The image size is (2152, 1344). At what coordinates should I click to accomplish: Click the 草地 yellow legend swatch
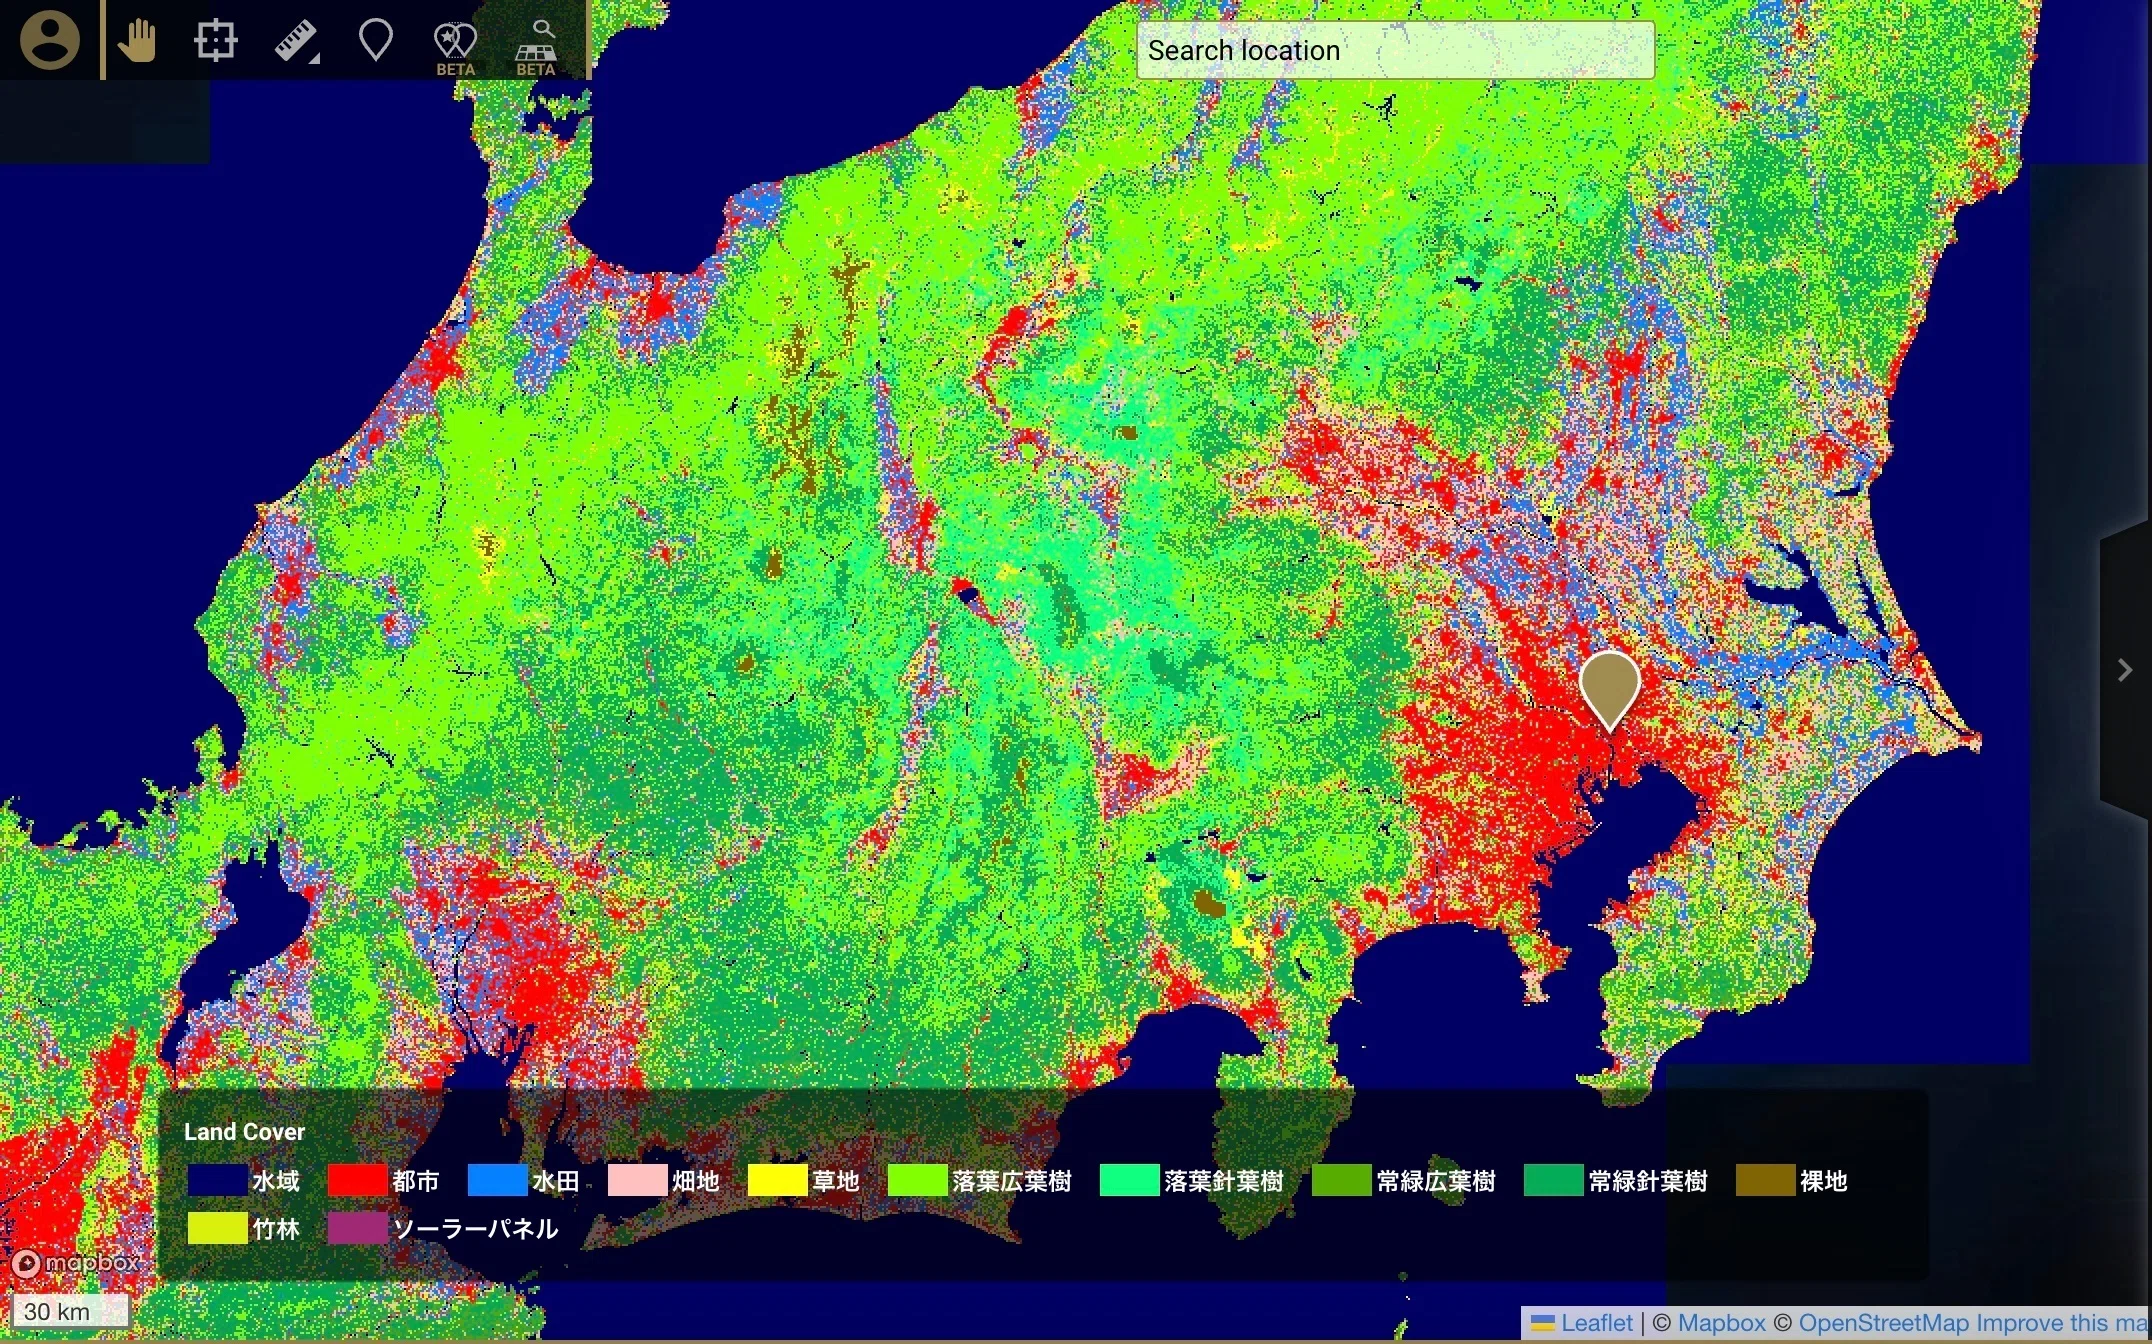[x=777, y=1181]
